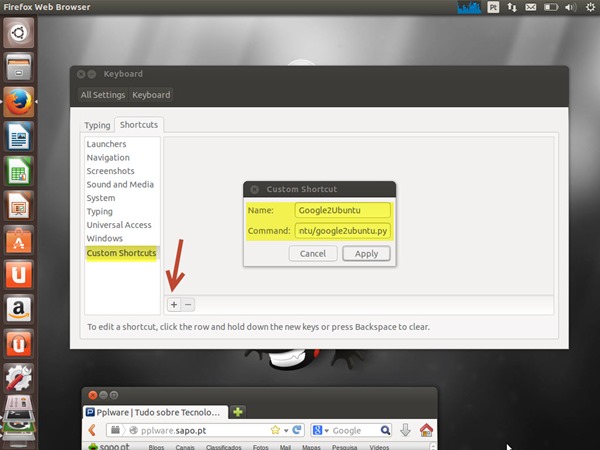
Task: Select Custom Shortcuts category
Action: tap(121, 253)
